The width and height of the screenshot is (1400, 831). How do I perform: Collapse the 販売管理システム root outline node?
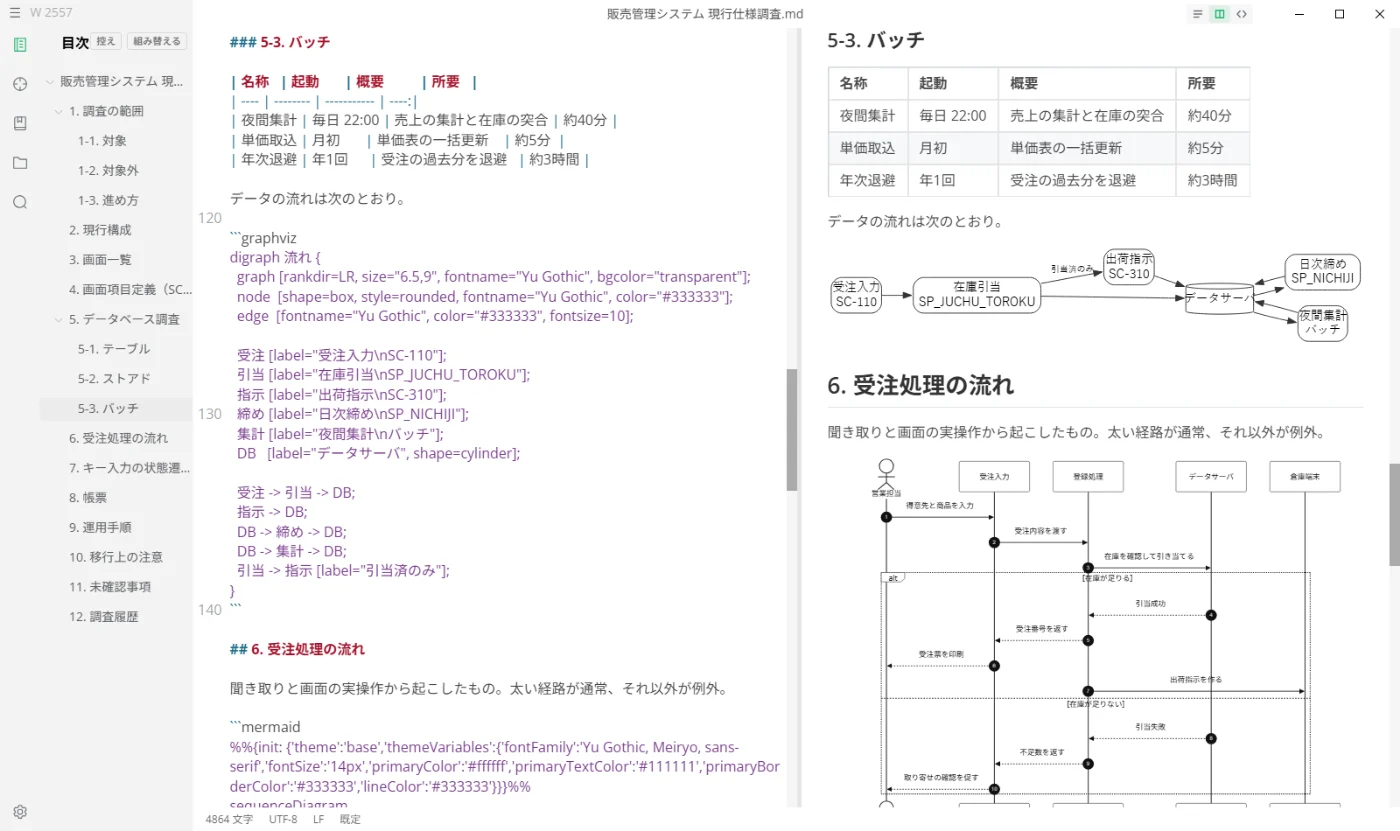(49, 82)
